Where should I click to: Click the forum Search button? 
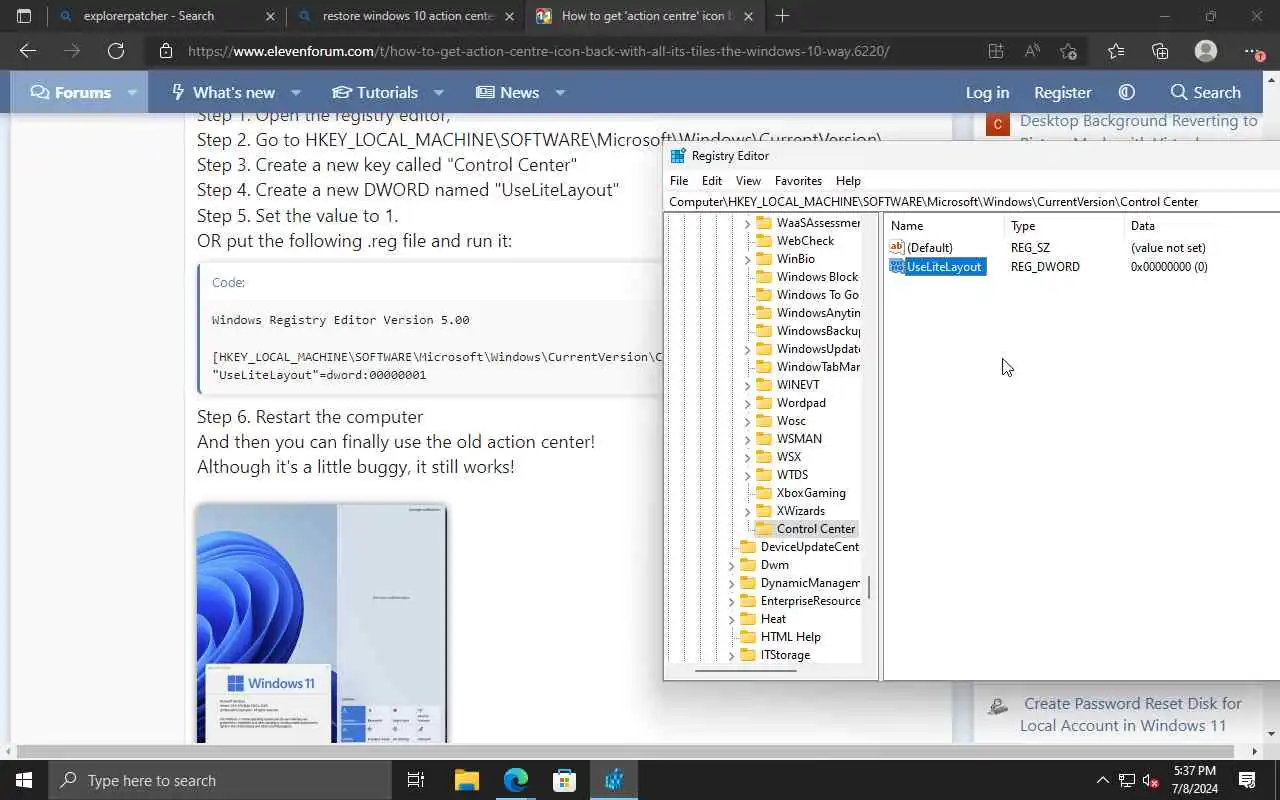[1205, 92]
